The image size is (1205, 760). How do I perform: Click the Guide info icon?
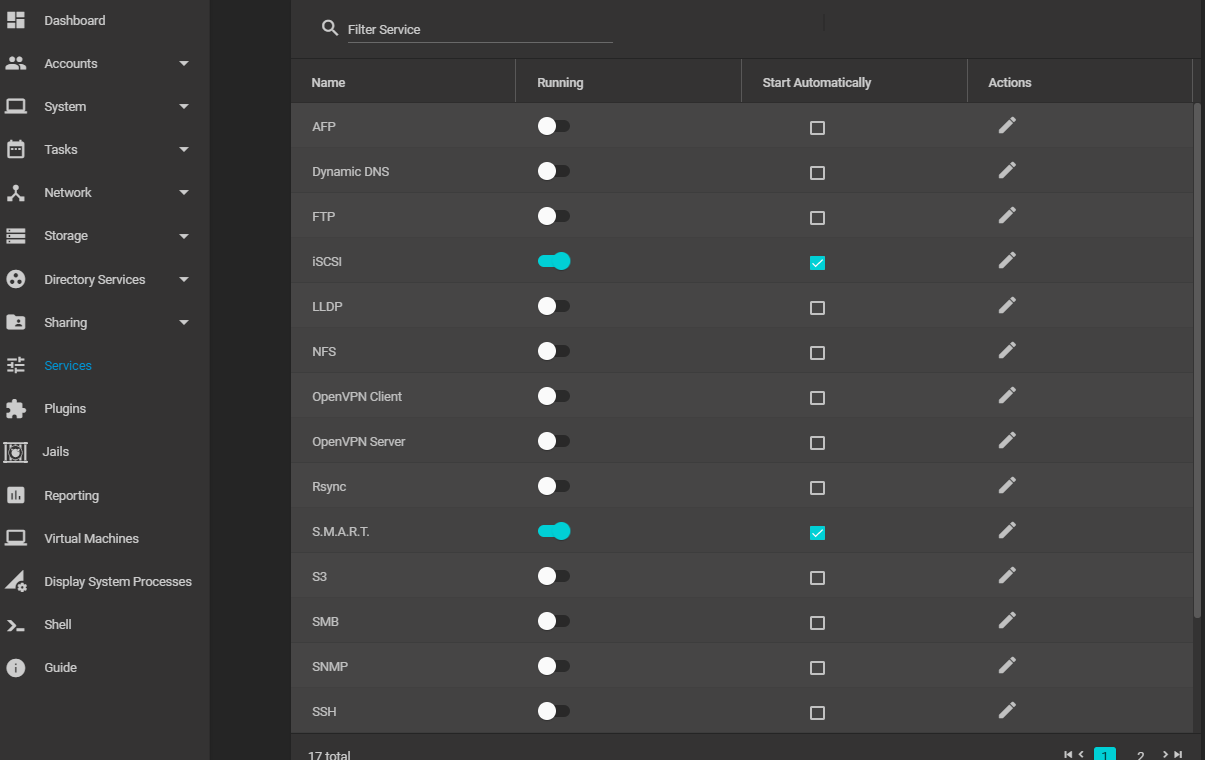[x=16, y=668]
